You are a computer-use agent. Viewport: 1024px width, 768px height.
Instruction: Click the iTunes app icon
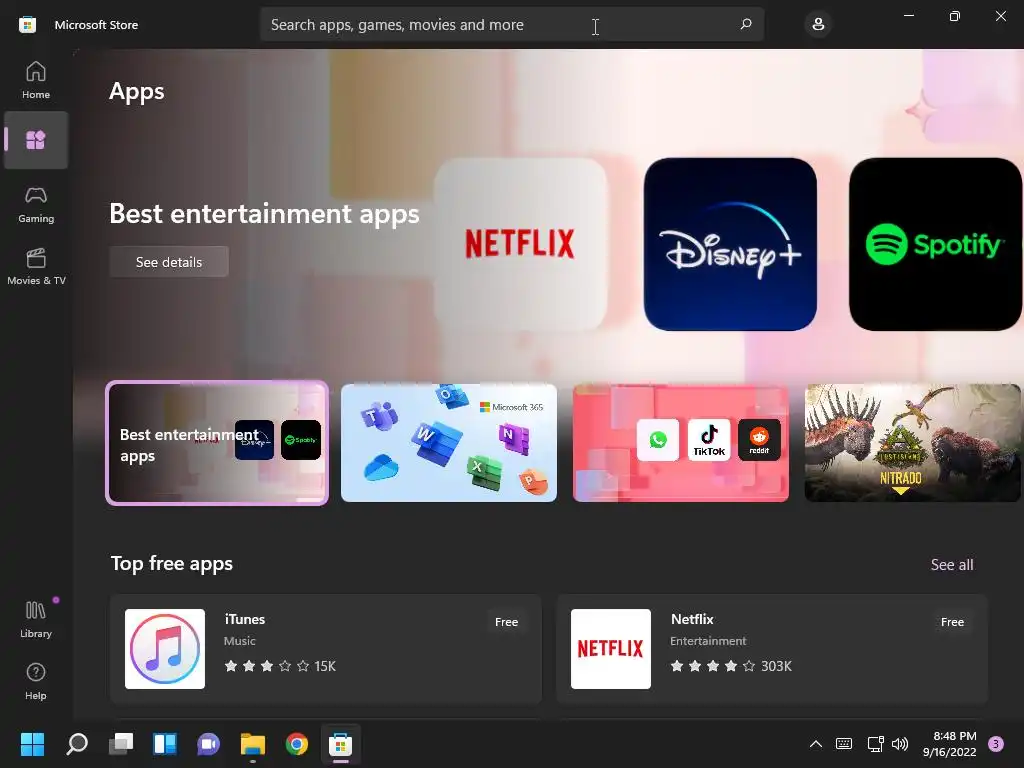(165, 648)
